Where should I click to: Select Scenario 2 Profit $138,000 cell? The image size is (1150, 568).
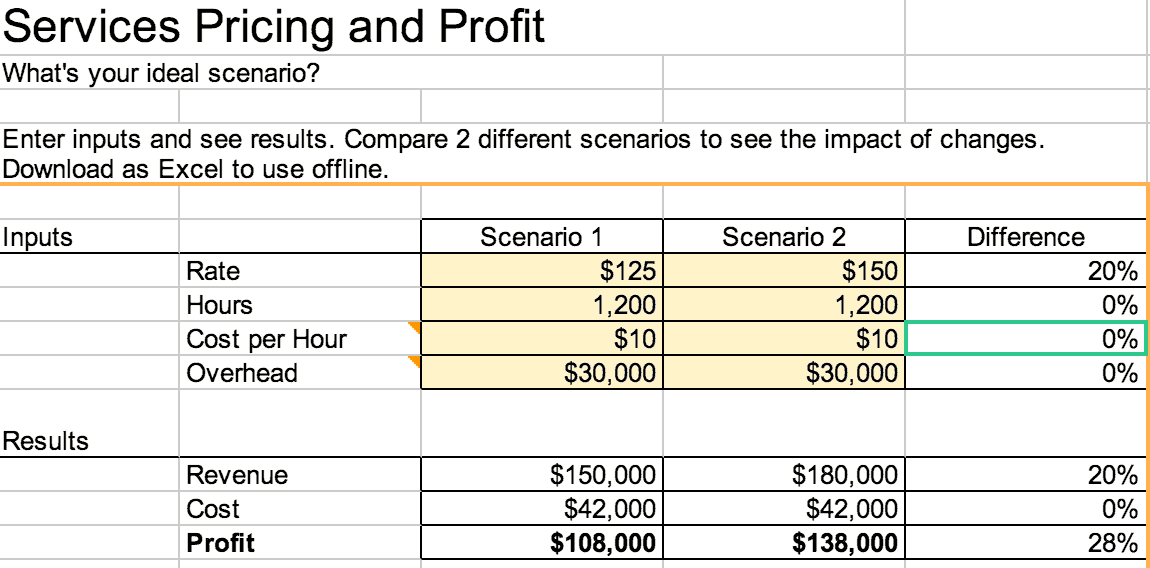click(784, 542)
